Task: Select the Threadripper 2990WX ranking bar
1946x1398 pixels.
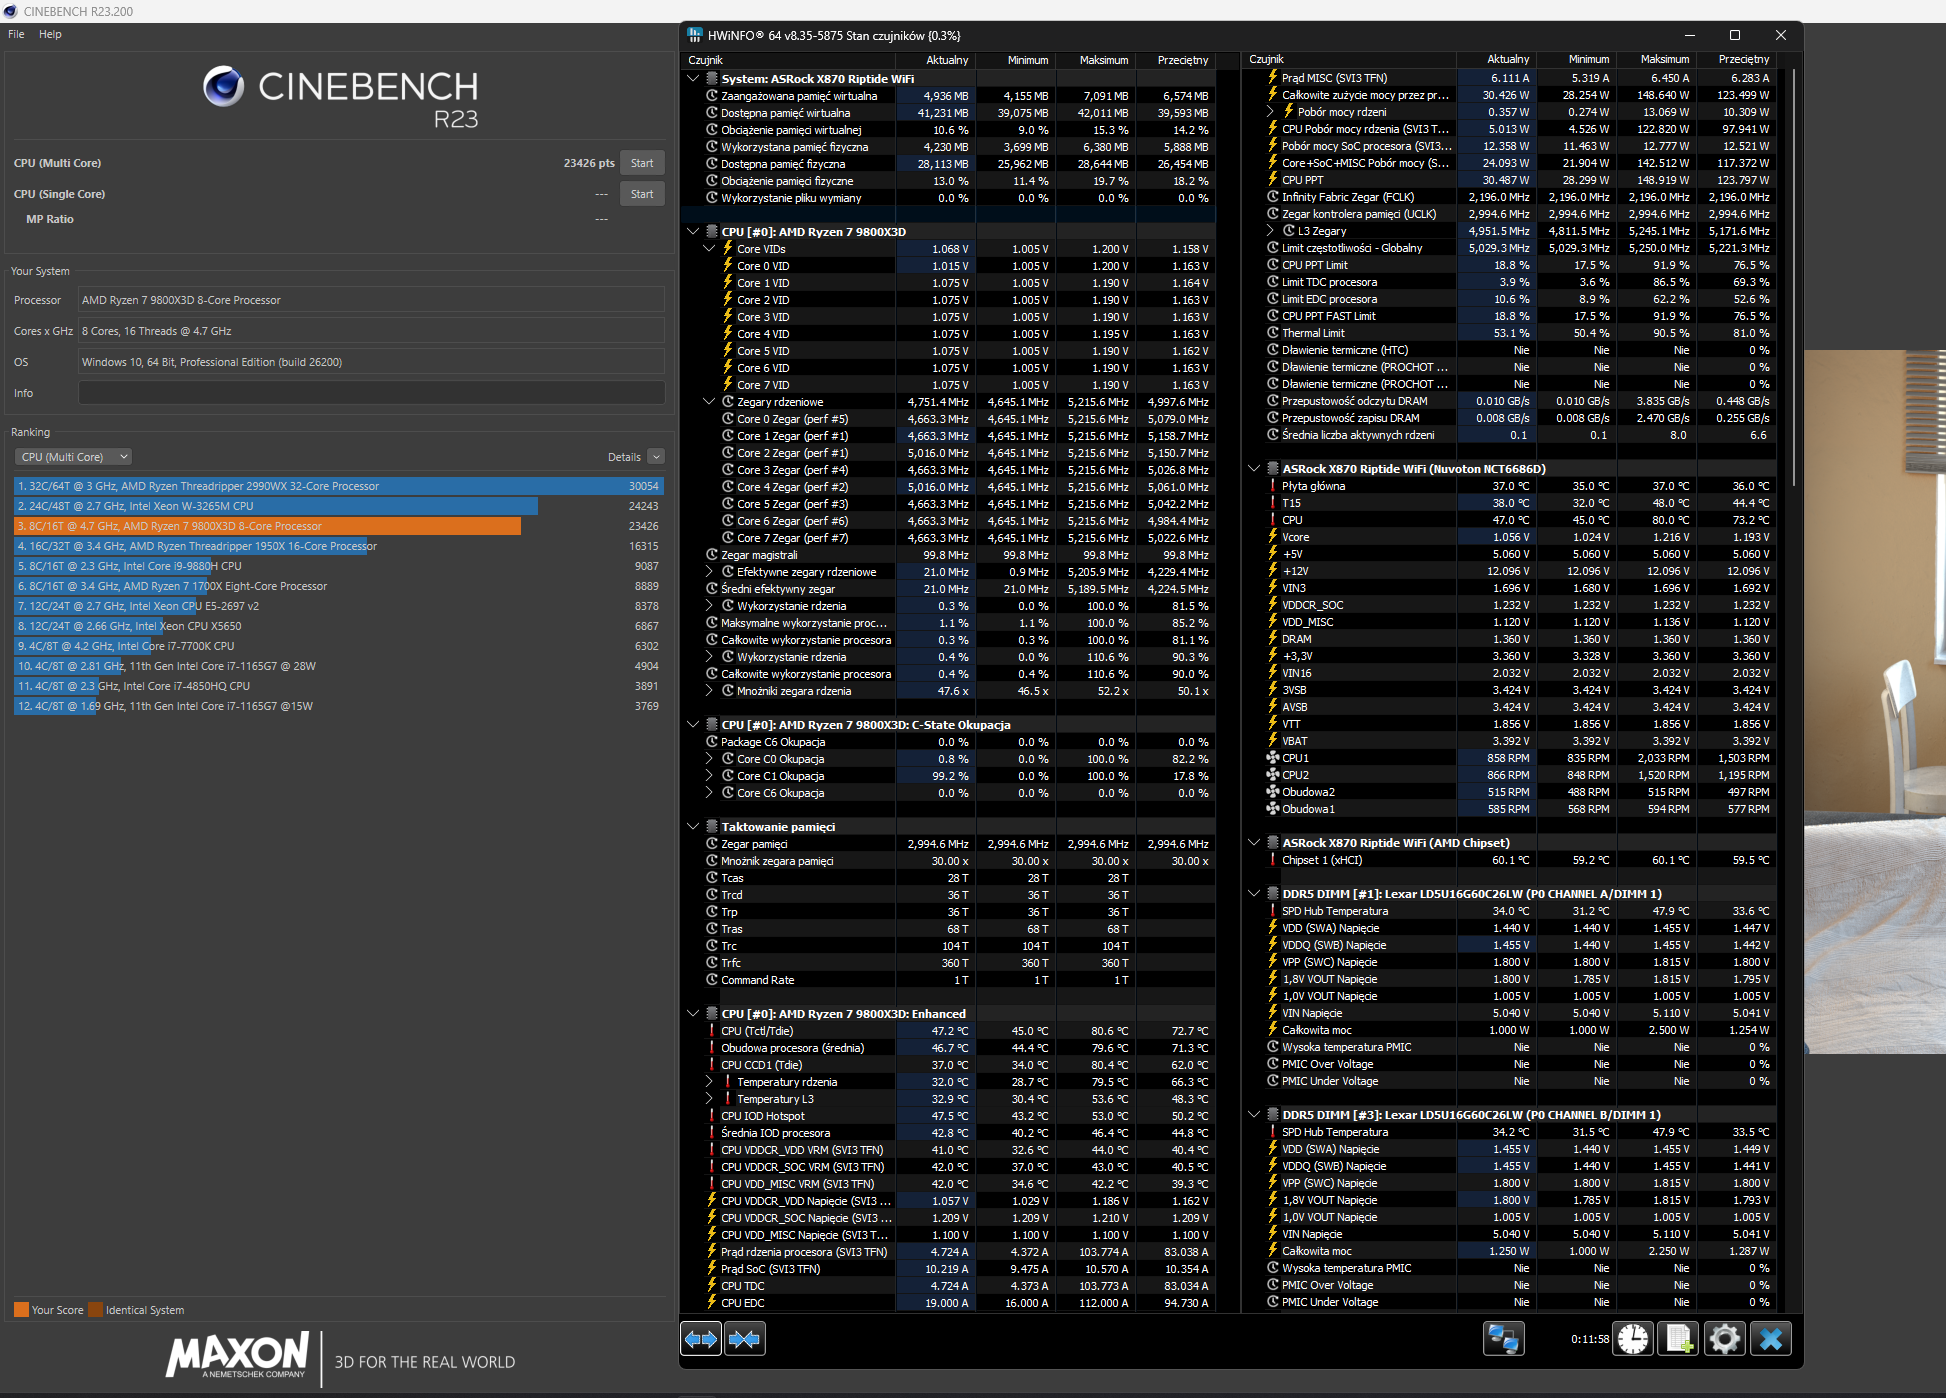Action: [x=338, y=486]
